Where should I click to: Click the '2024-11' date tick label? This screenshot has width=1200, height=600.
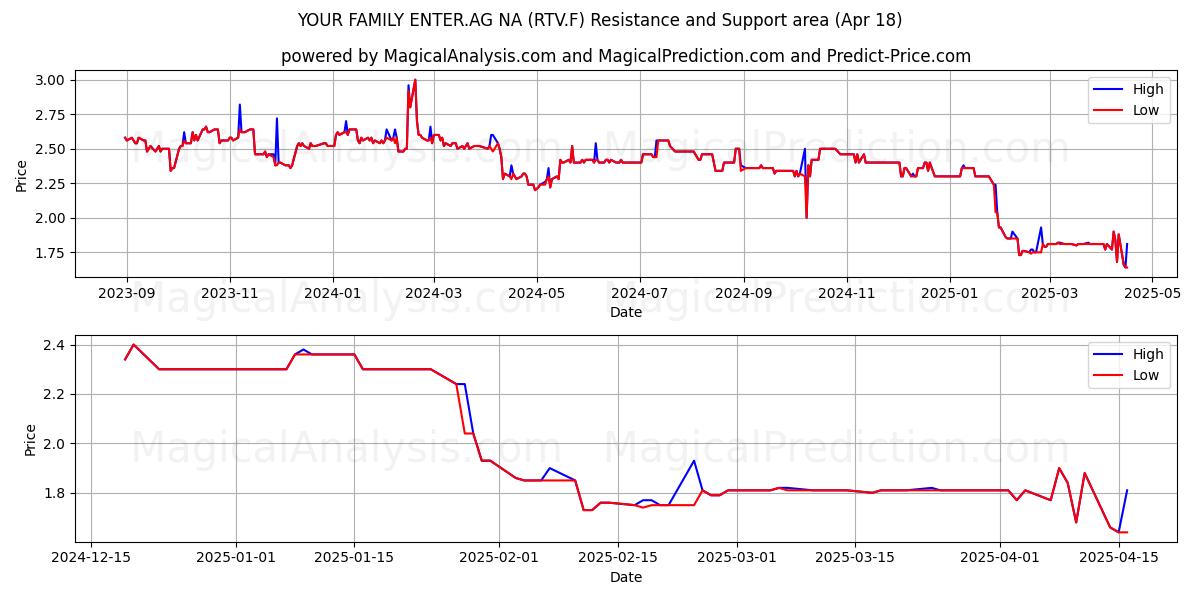pyautogui.click(x=846, y=295)
